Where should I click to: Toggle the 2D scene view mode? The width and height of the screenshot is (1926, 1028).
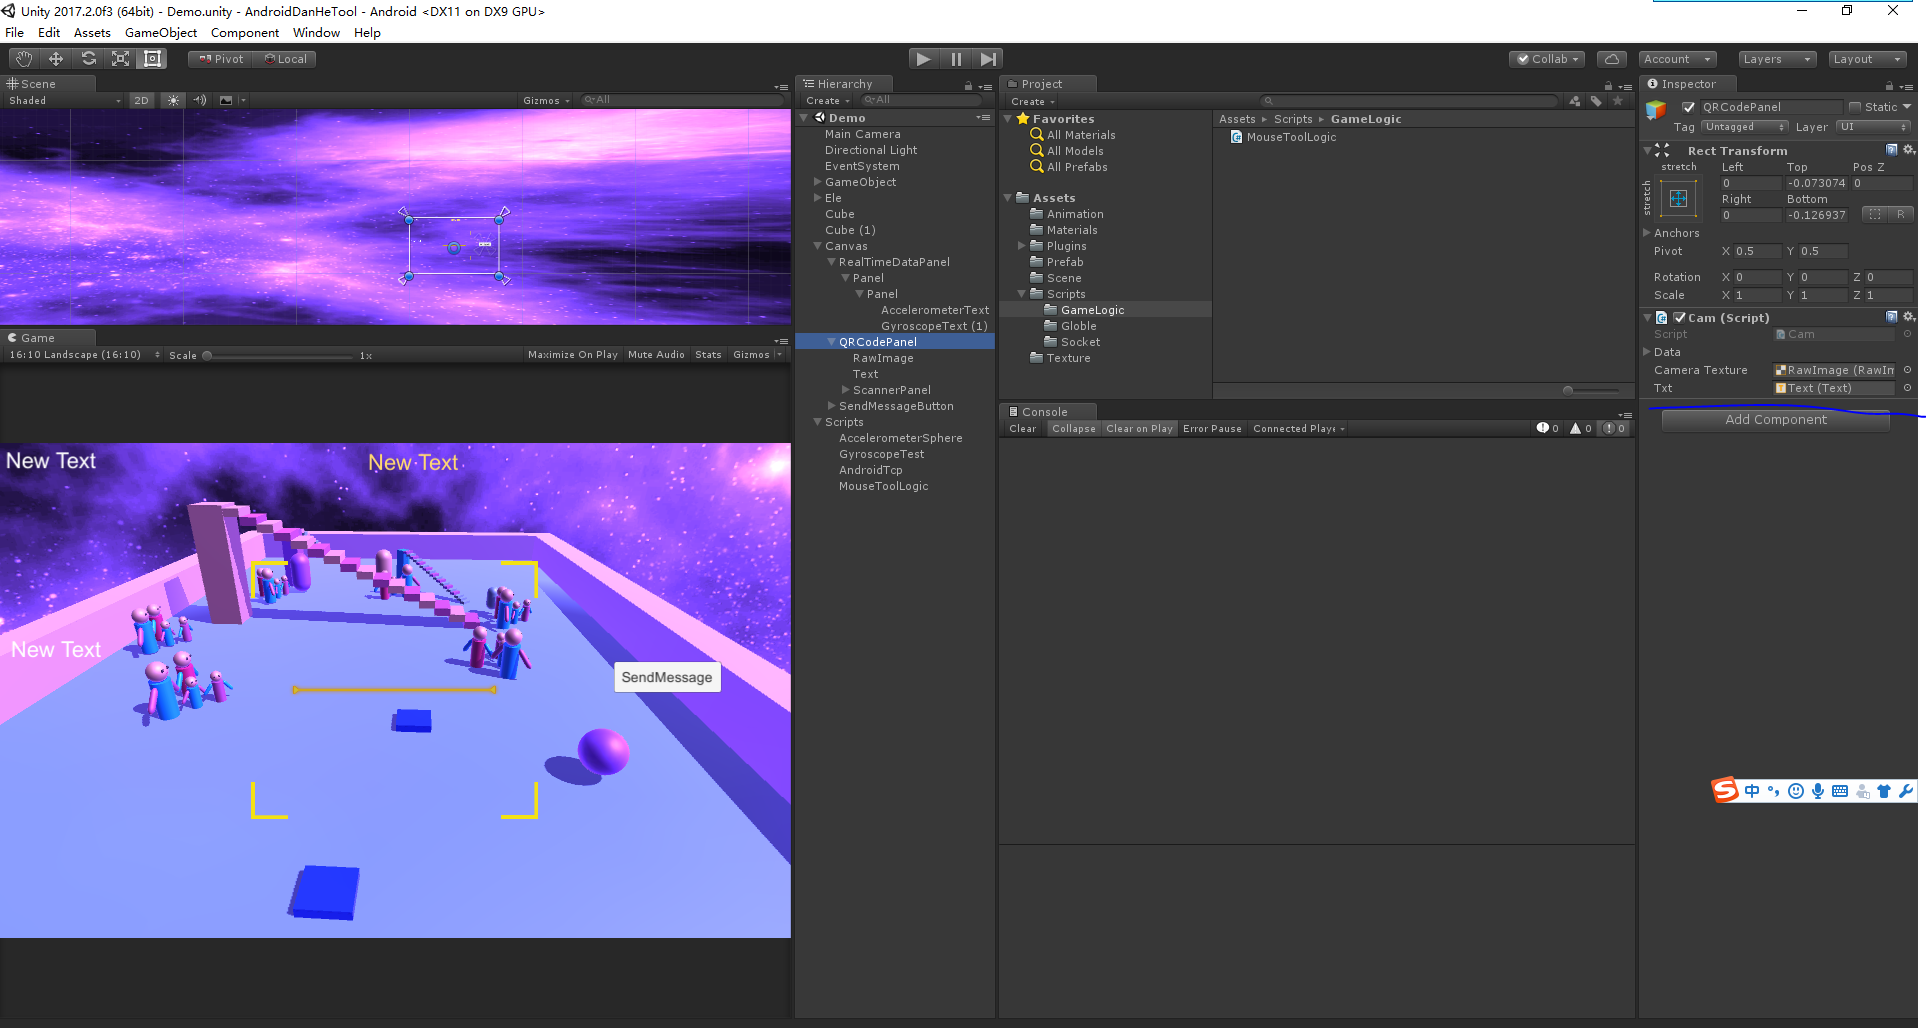[x=142, y=100]
